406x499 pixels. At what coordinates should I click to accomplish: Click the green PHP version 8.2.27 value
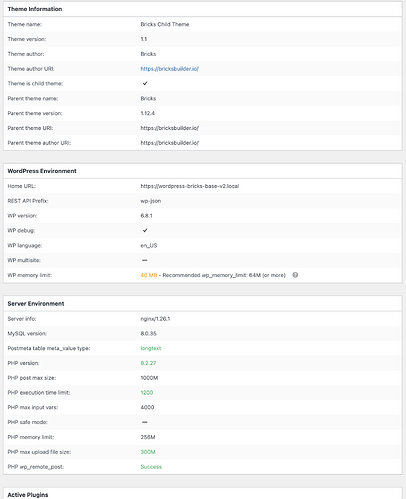click(148, 363)
